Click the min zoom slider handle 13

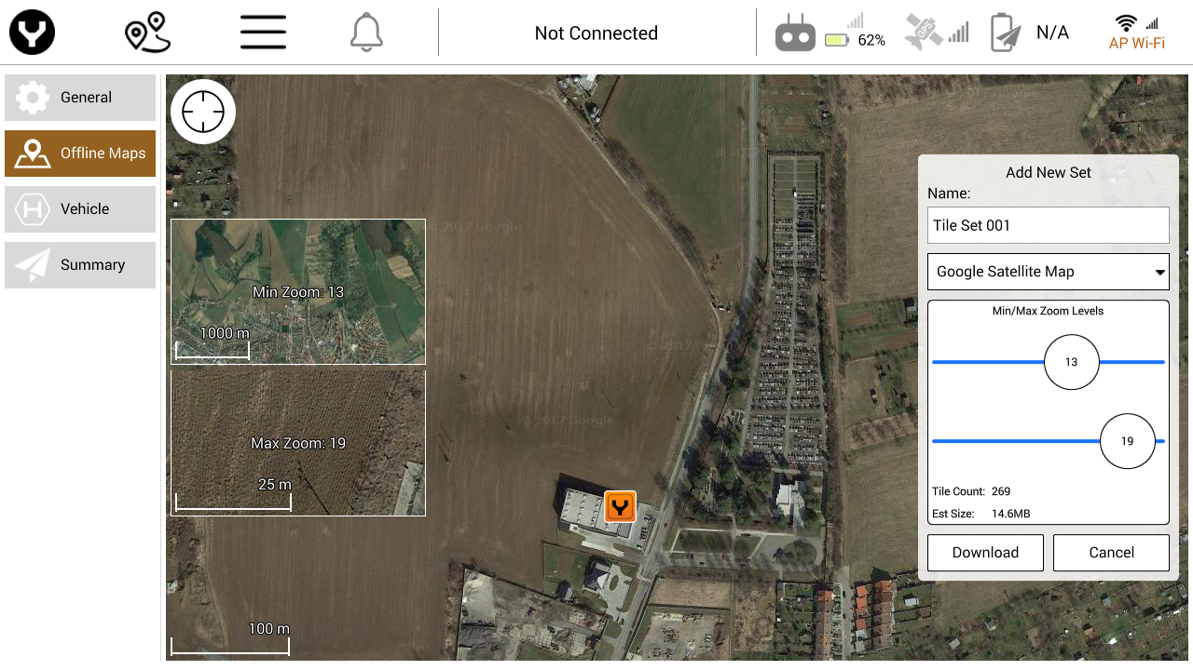(1071, 362)
